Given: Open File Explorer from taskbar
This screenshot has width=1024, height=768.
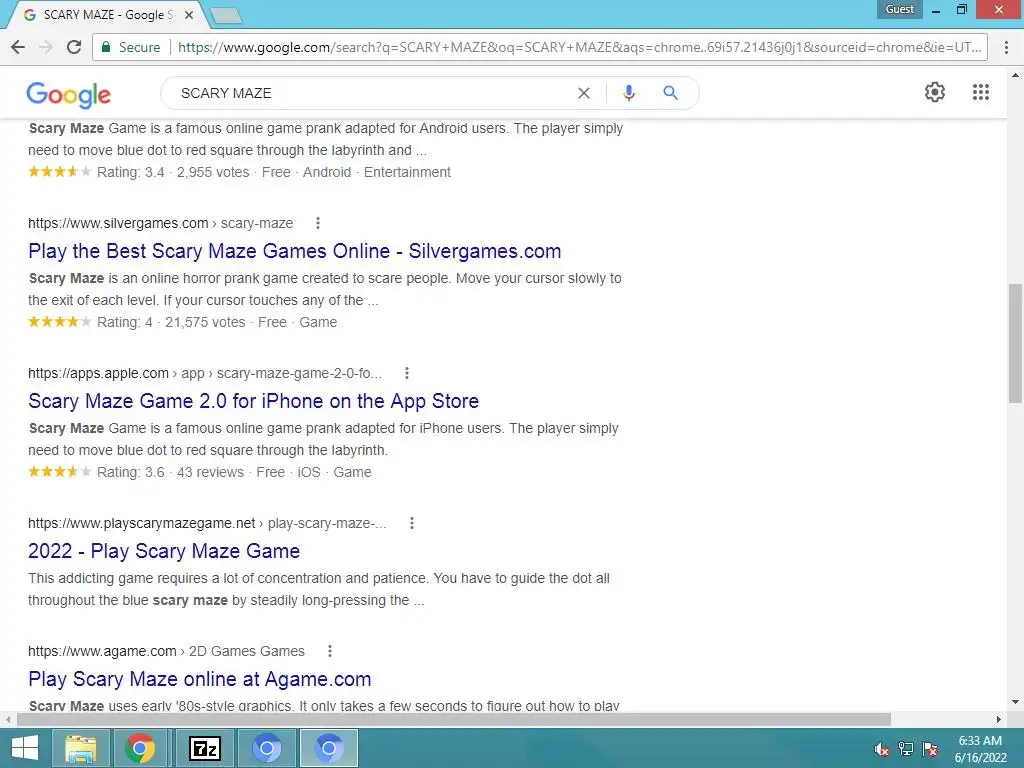Looking at the screenshot, I should tap(80, 748).
